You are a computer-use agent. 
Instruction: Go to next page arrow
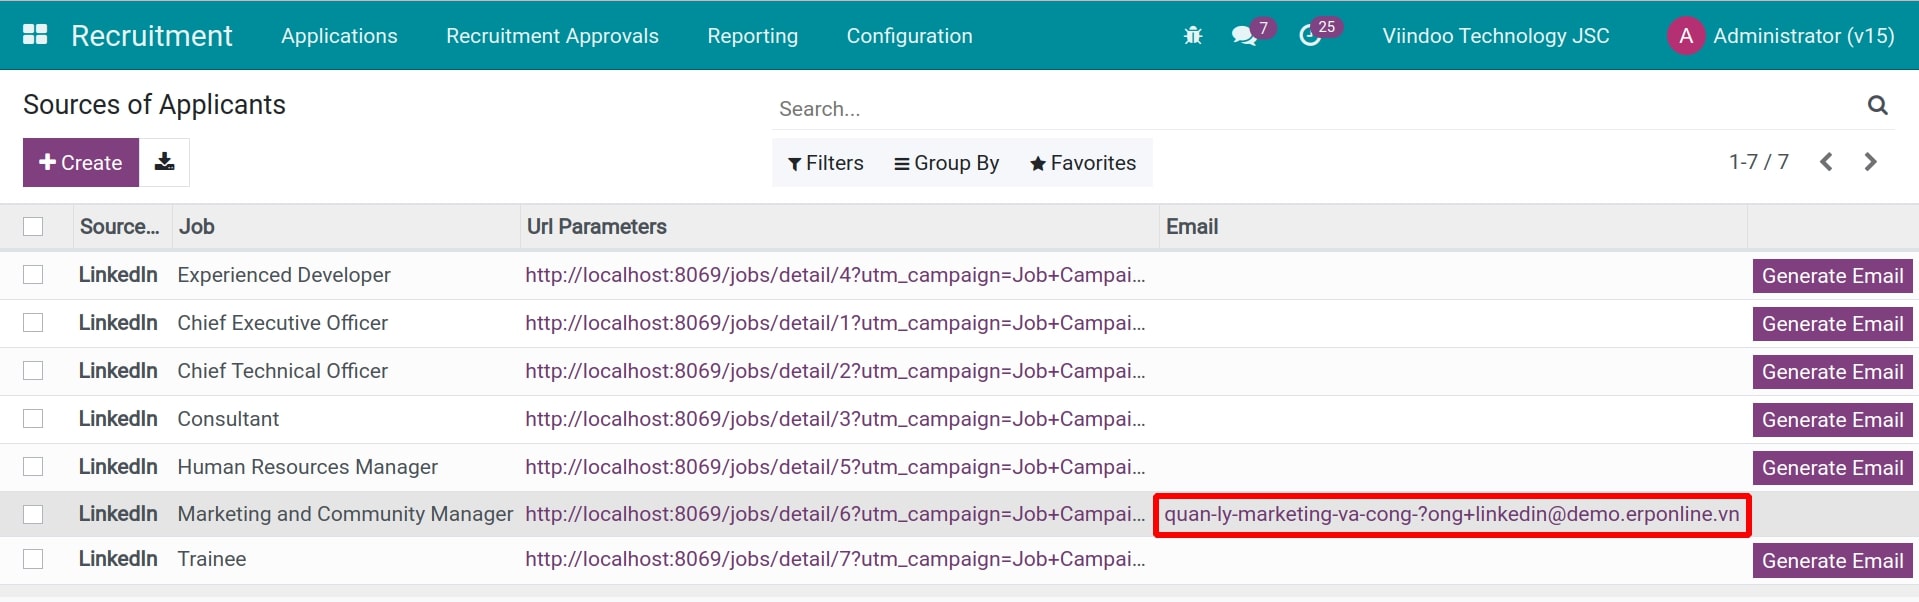[x=1870, y=162]
